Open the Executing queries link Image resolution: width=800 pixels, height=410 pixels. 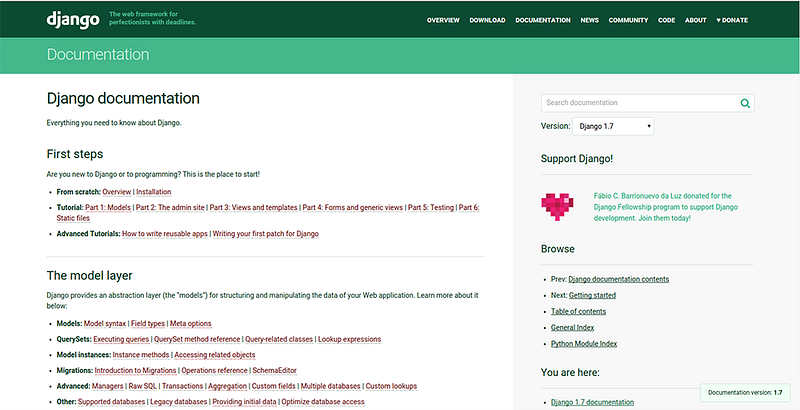(121, 340)
